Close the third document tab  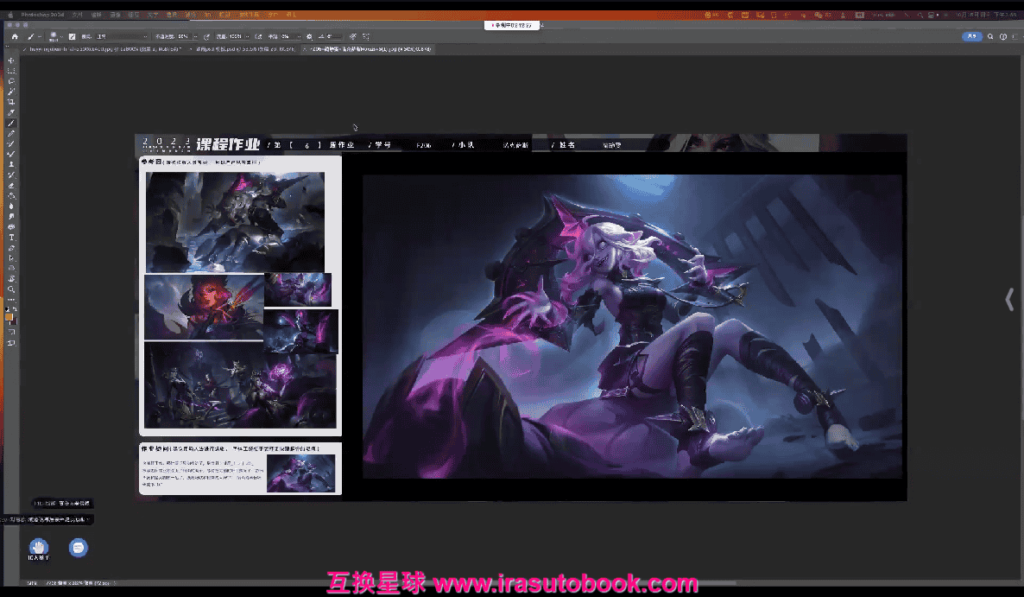point(304,49)
